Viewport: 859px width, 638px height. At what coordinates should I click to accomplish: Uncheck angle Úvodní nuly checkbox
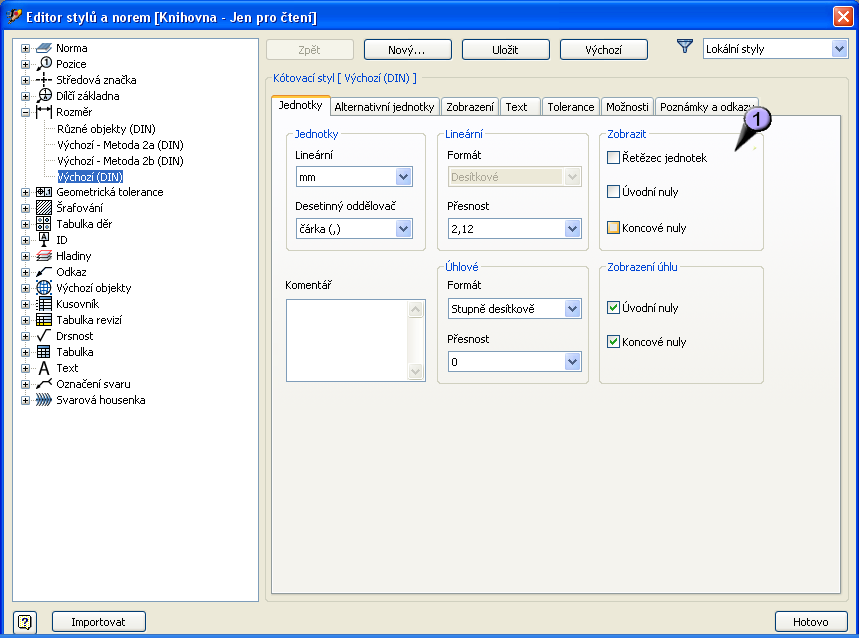point(614,308)
